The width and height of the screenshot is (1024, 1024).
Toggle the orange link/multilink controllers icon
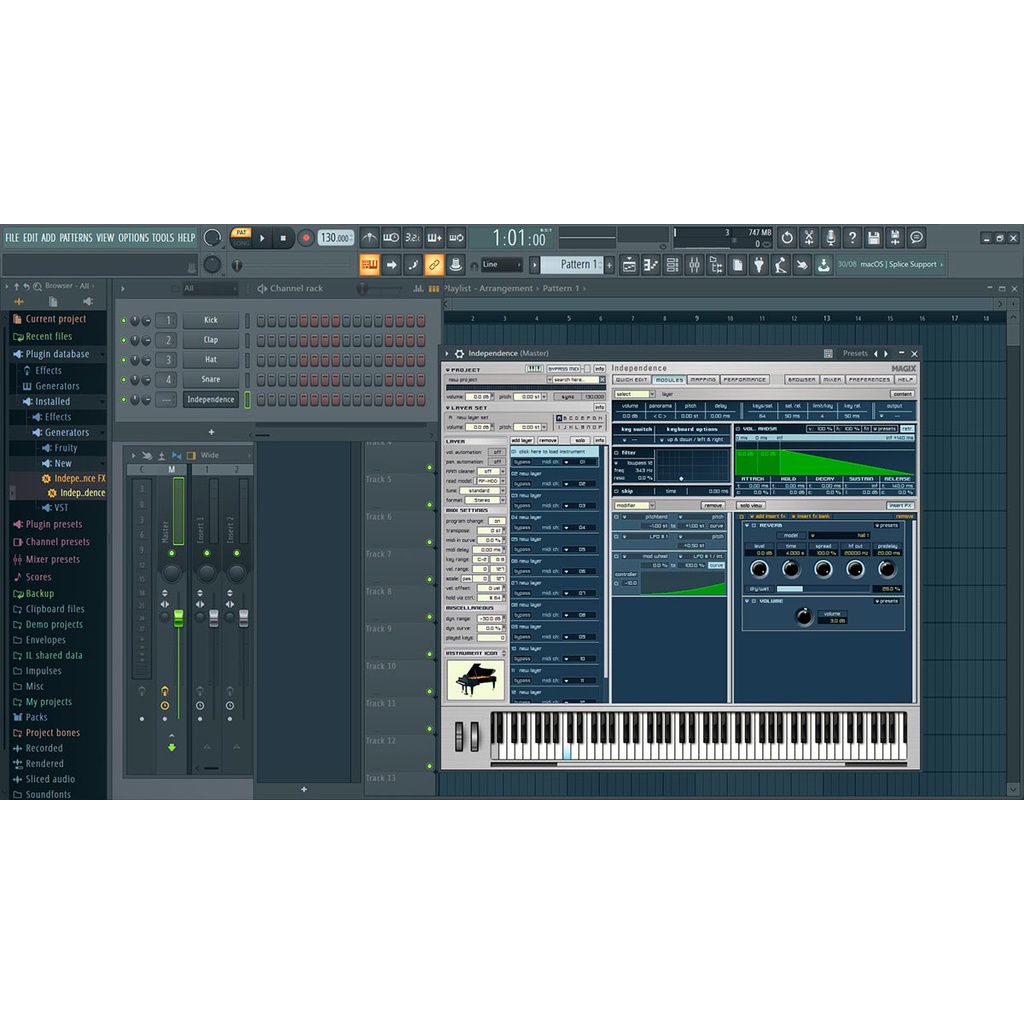434,264
